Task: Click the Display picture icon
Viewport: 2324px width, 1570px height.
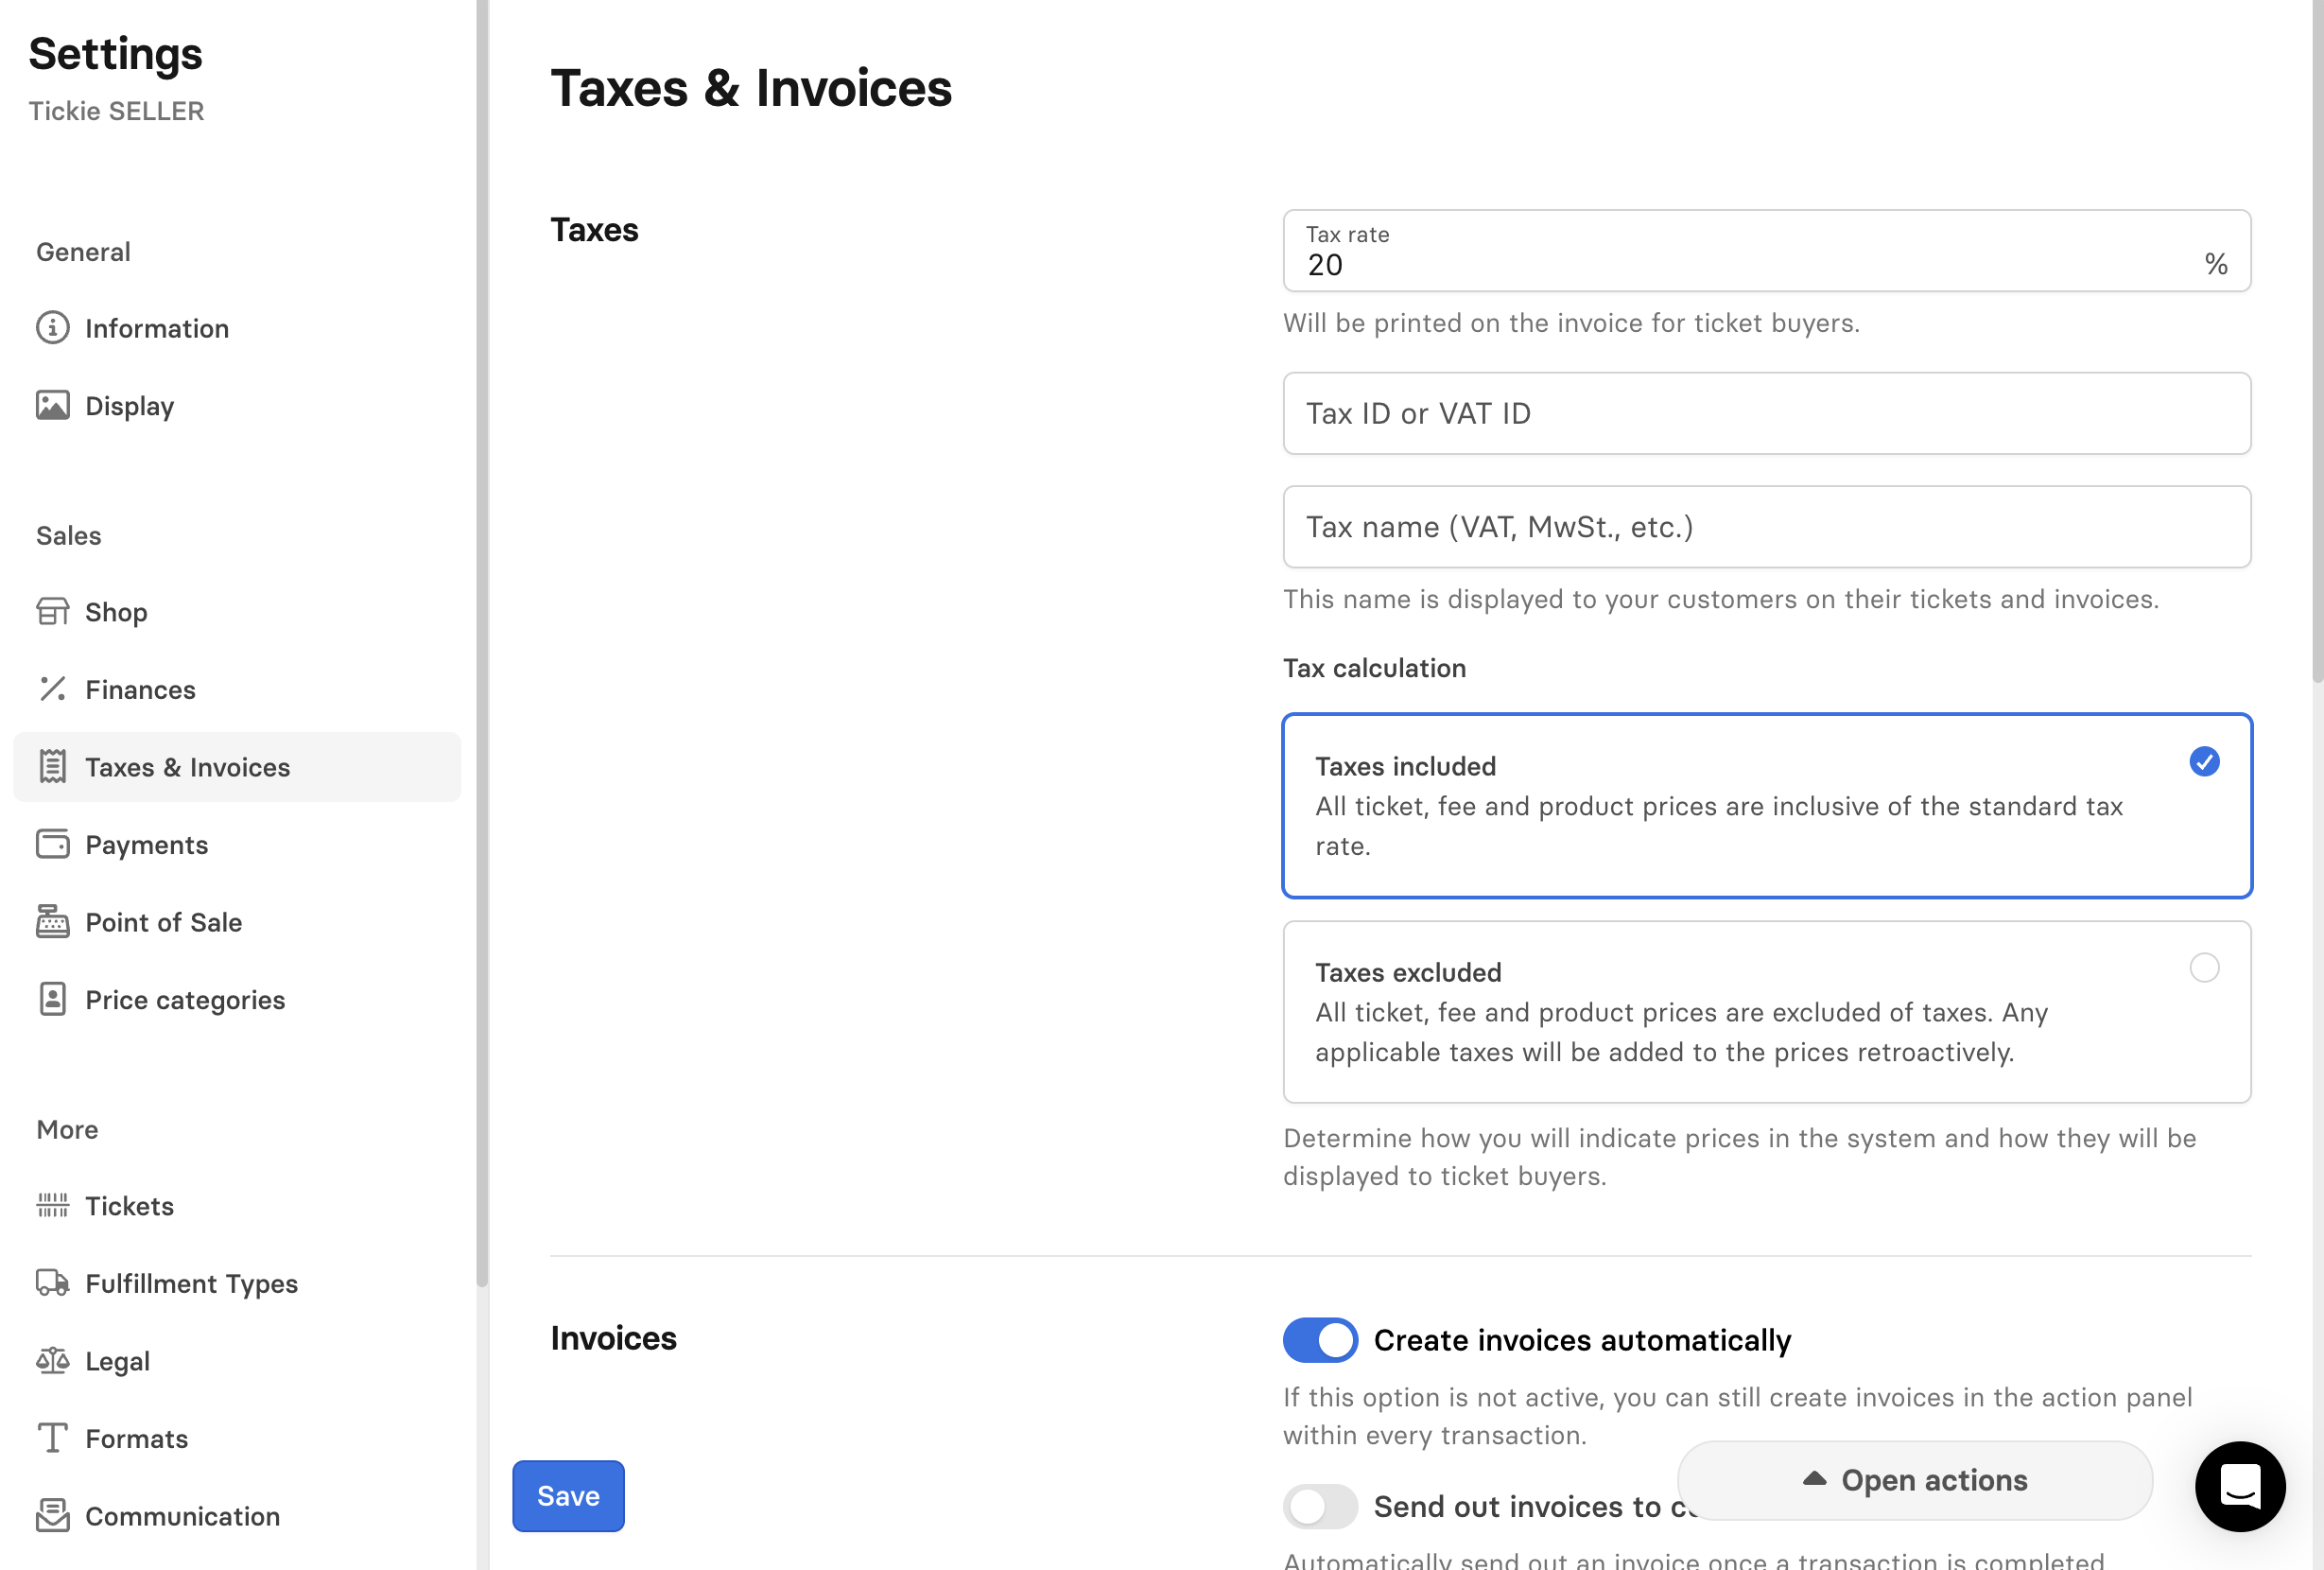Action: 52,406
